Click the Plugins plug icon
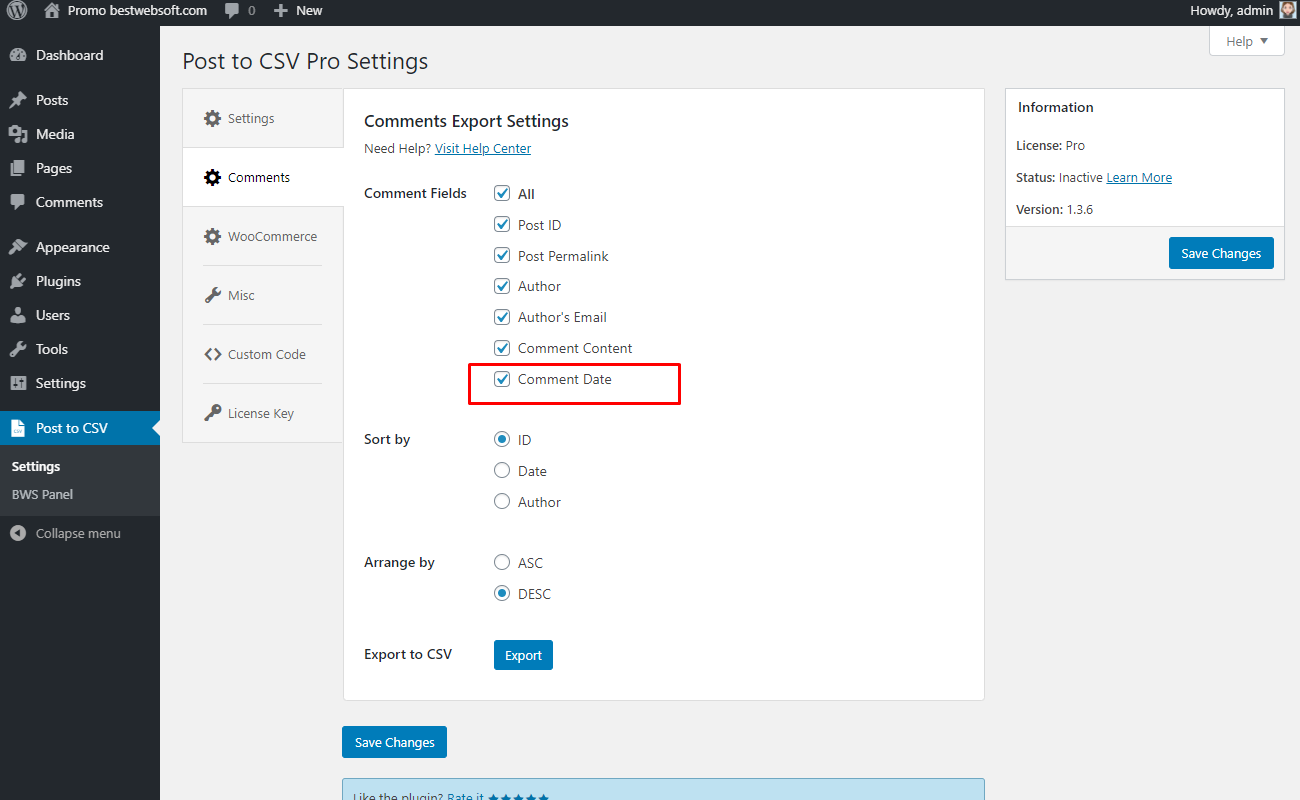1300x800 pixels. 18,281
